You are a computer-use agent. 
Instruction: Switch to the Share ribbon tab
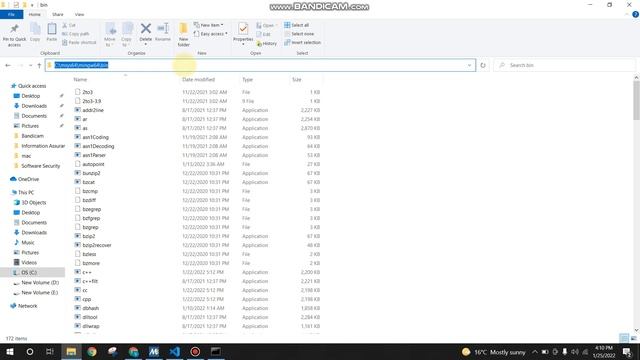tap(58, 14)
